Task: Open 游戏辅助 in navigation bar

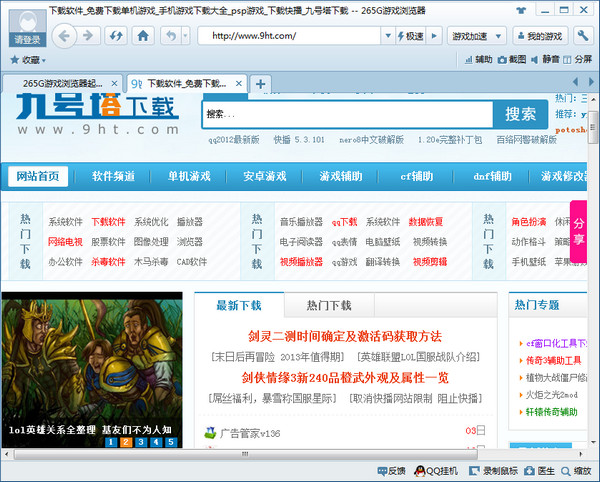Action: coord(341,176)
